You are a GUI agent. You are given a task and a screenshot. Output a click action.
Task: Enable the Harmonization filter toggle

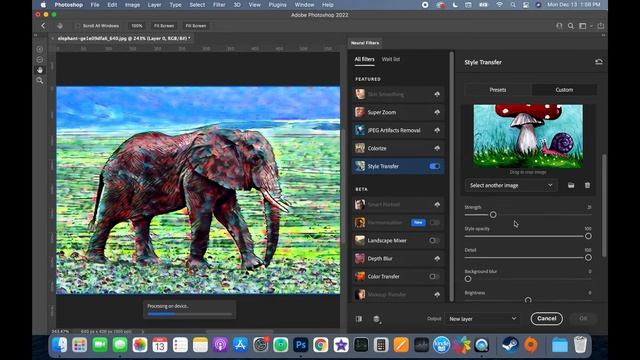434,222
